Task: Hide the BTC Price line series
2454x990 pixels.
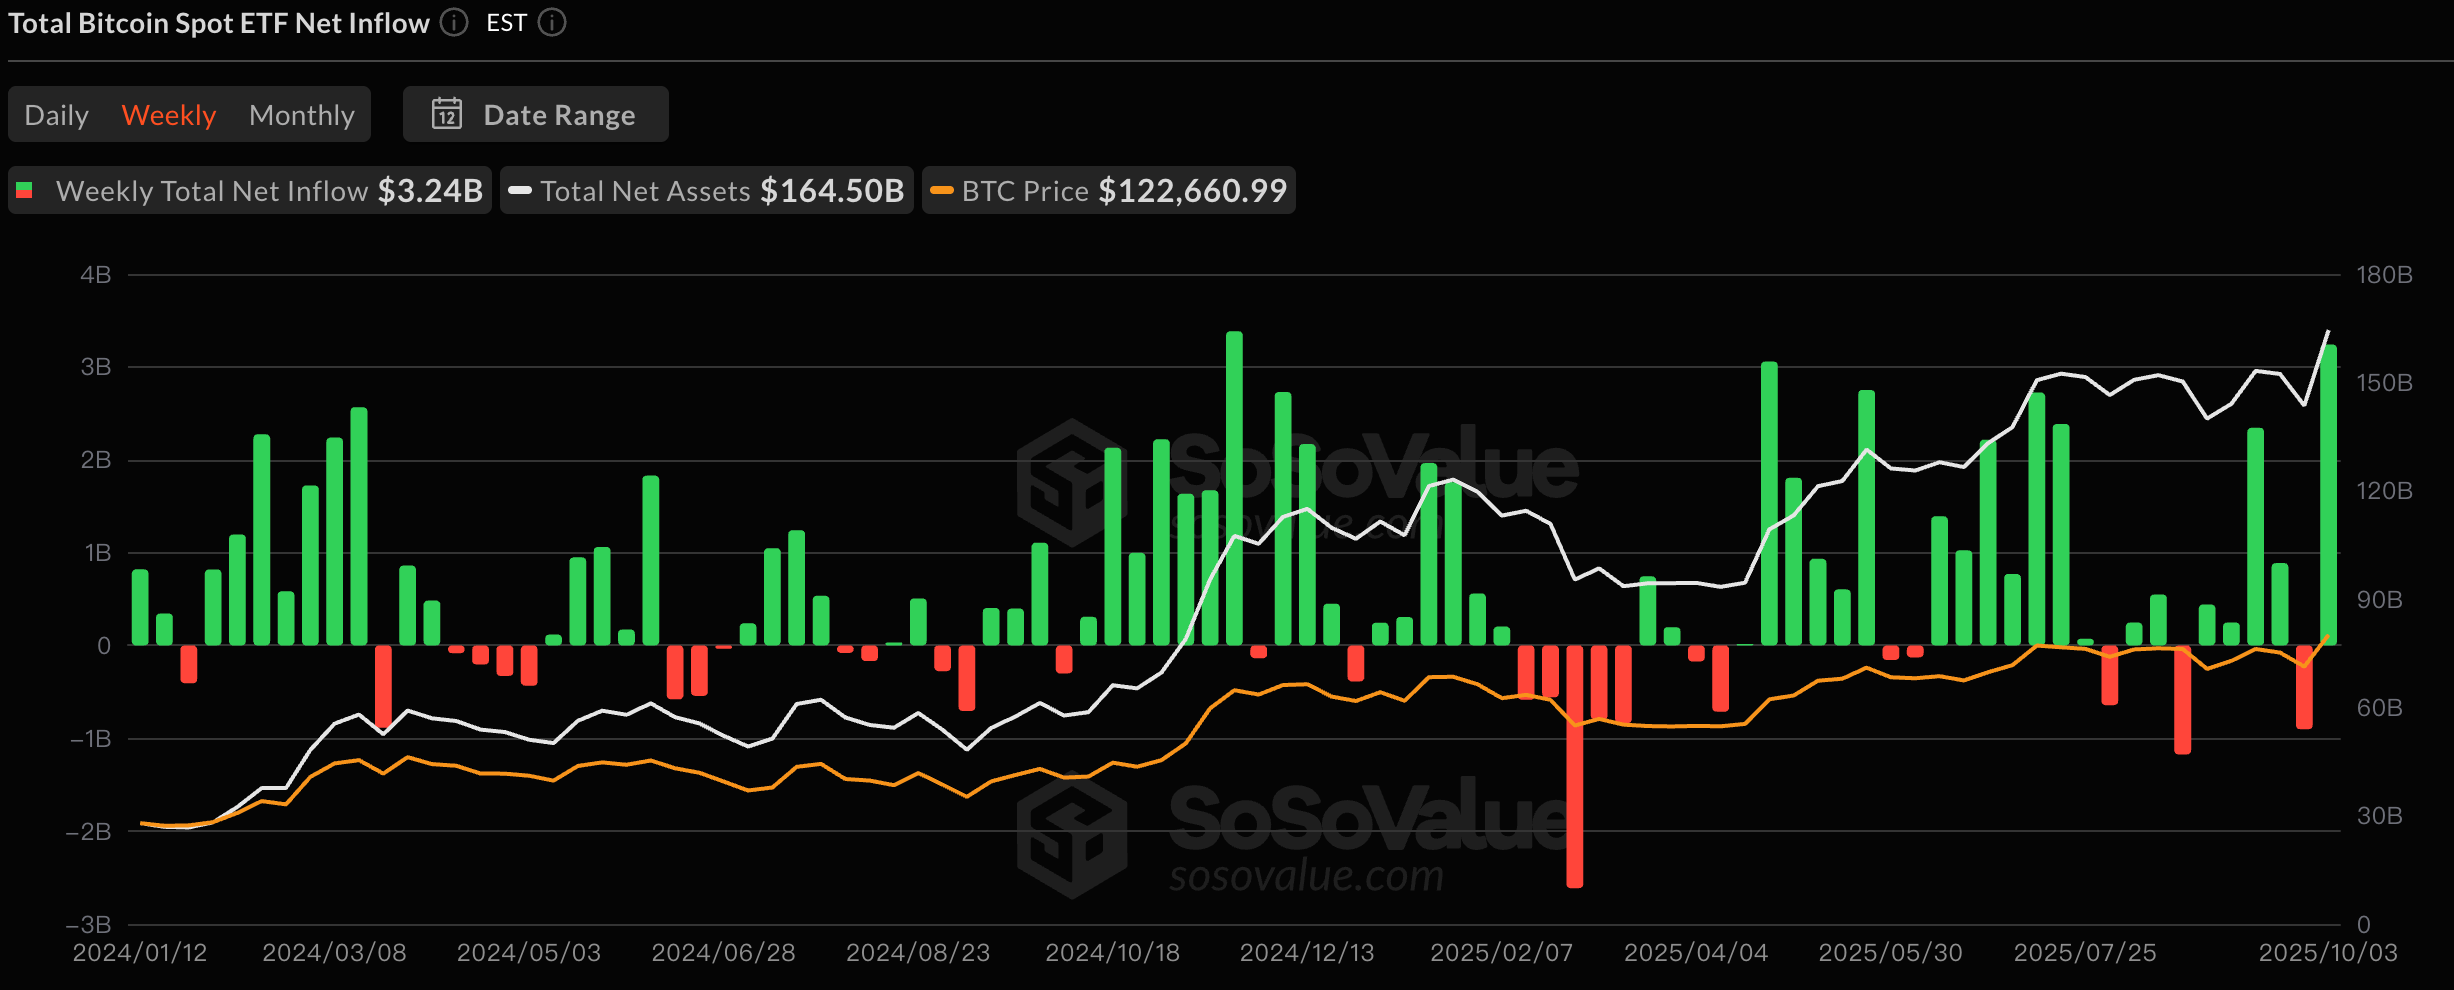Action: (1108, 190)
